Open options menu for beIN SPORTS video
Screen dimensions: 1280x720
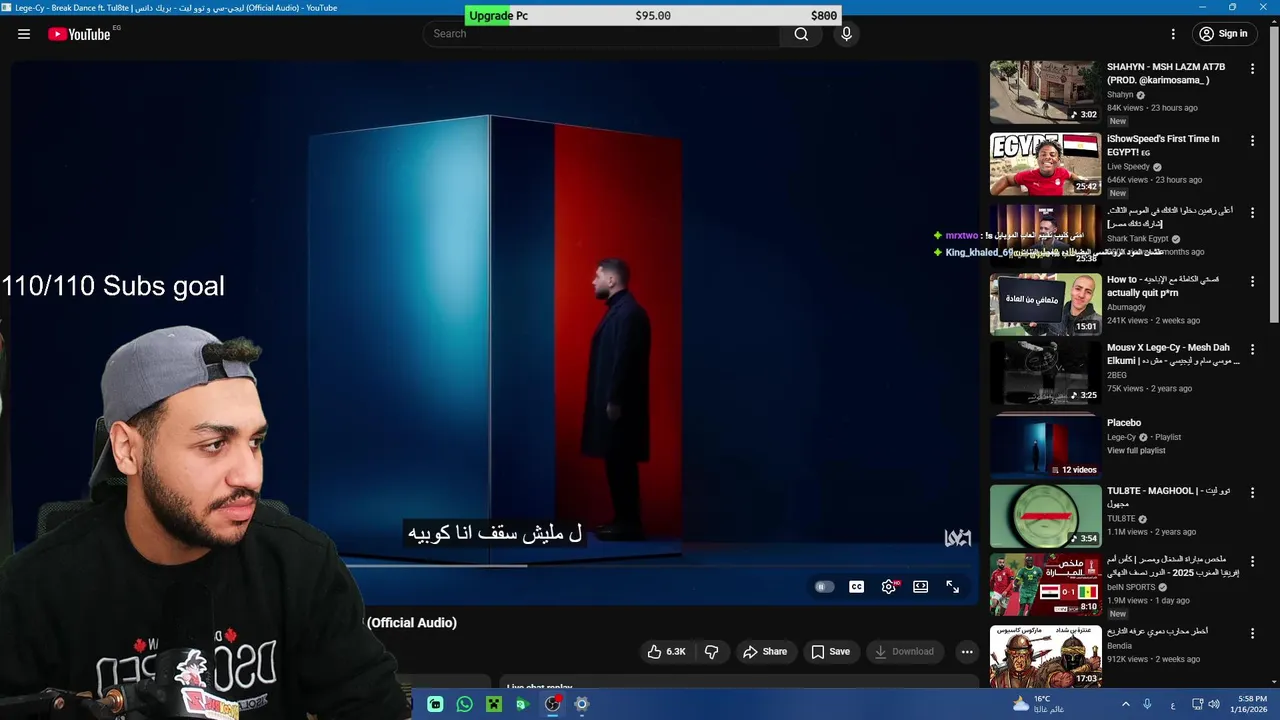[1252, 562]
